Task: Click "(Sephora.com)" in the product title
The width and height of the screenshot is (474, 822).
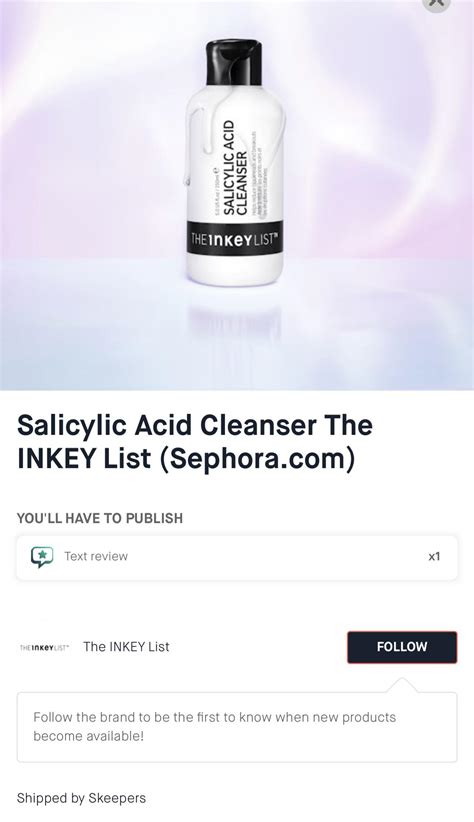Action: click(257, 458)
